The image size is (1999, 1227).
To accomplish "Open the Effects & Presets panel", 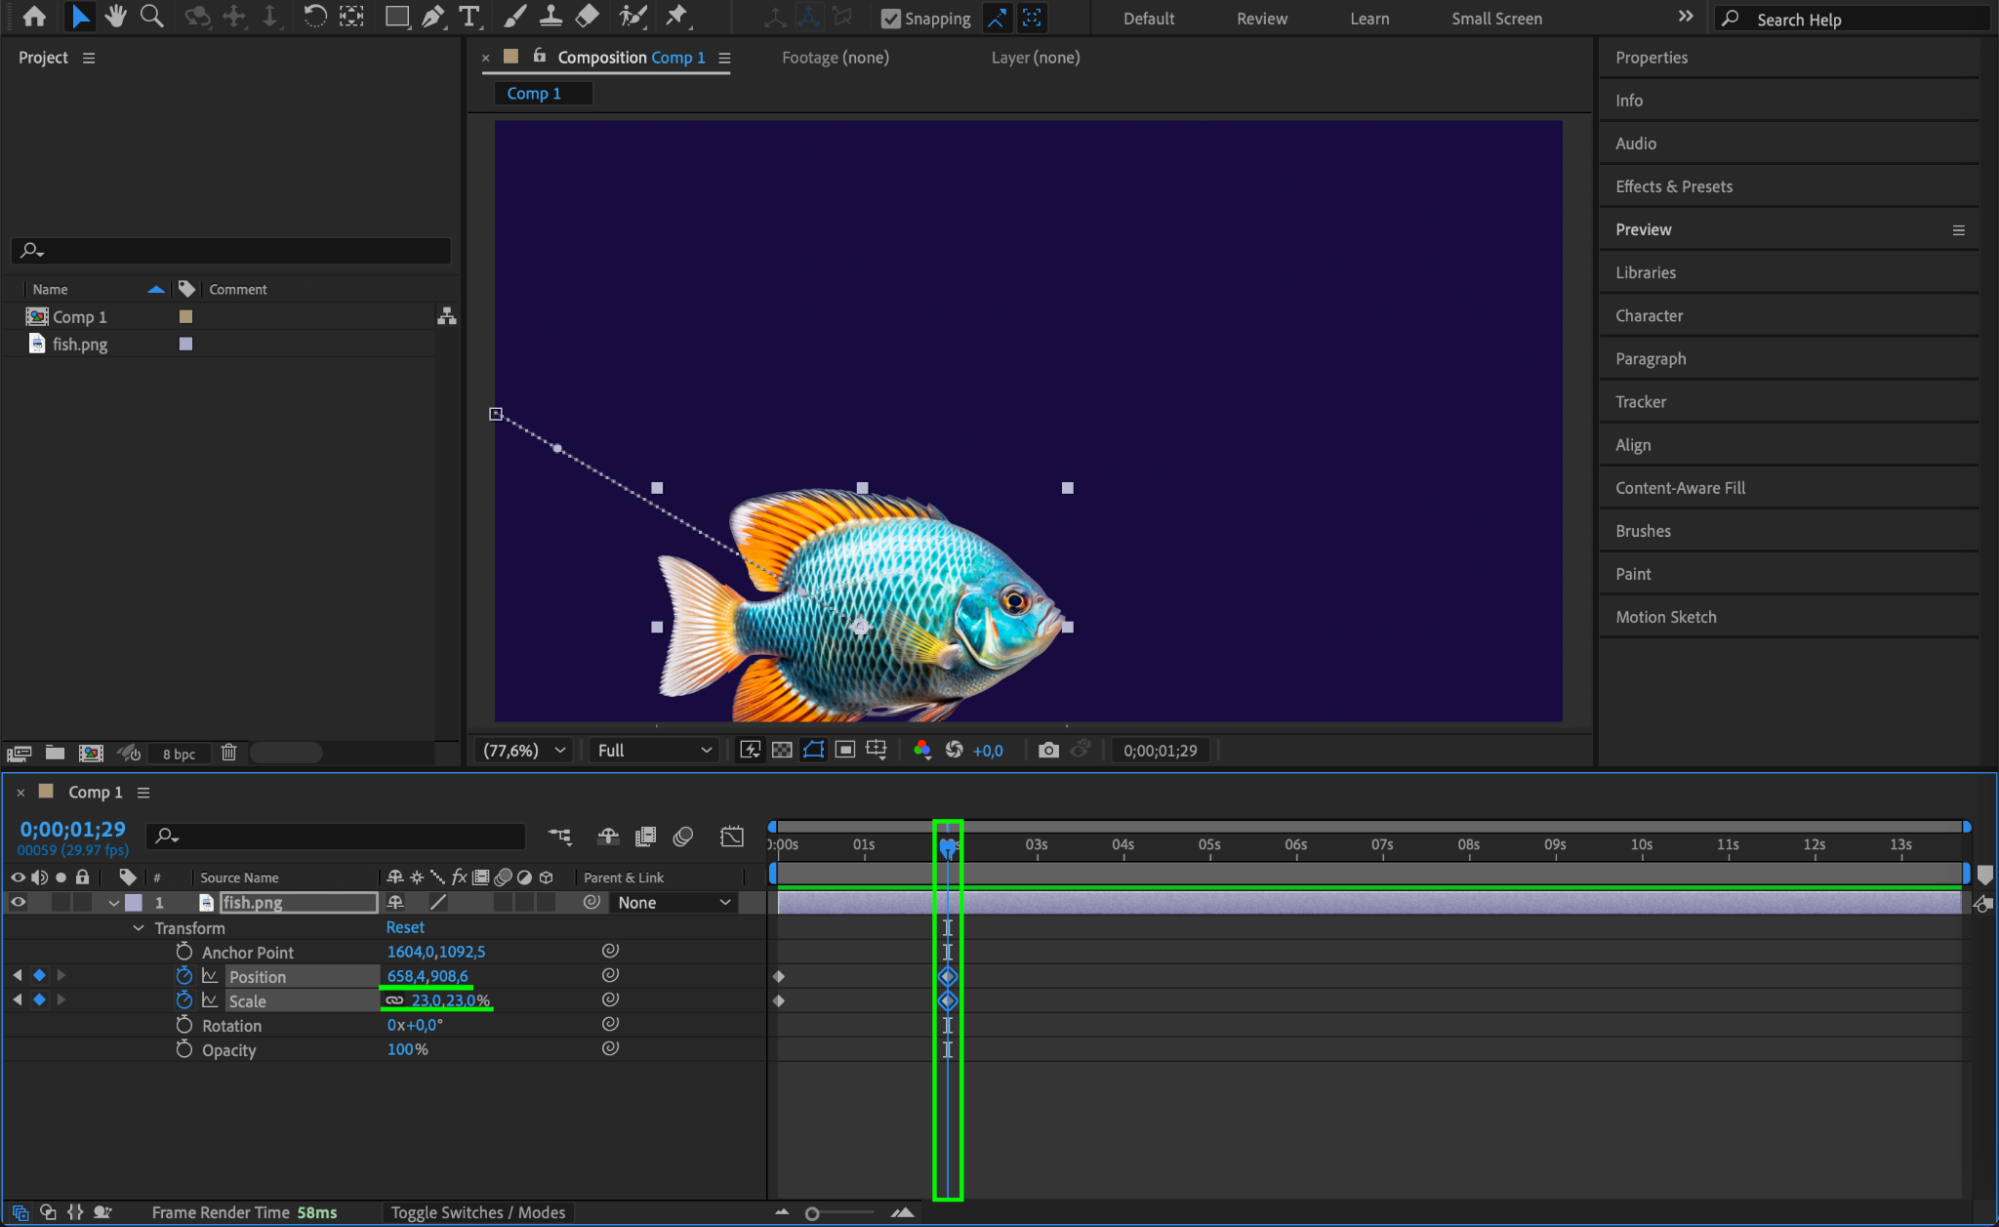I will pyautogui.click(x=1673, y=186).
